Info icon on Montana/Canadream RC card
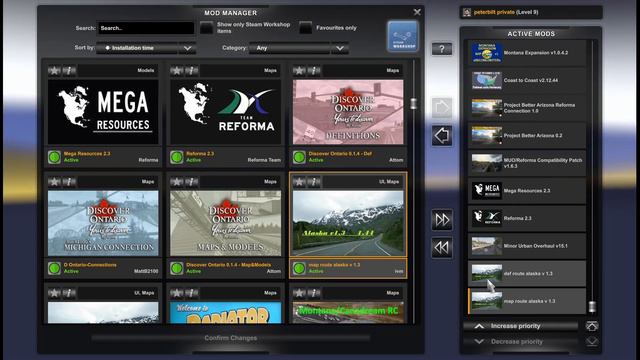 pos(314,293)
